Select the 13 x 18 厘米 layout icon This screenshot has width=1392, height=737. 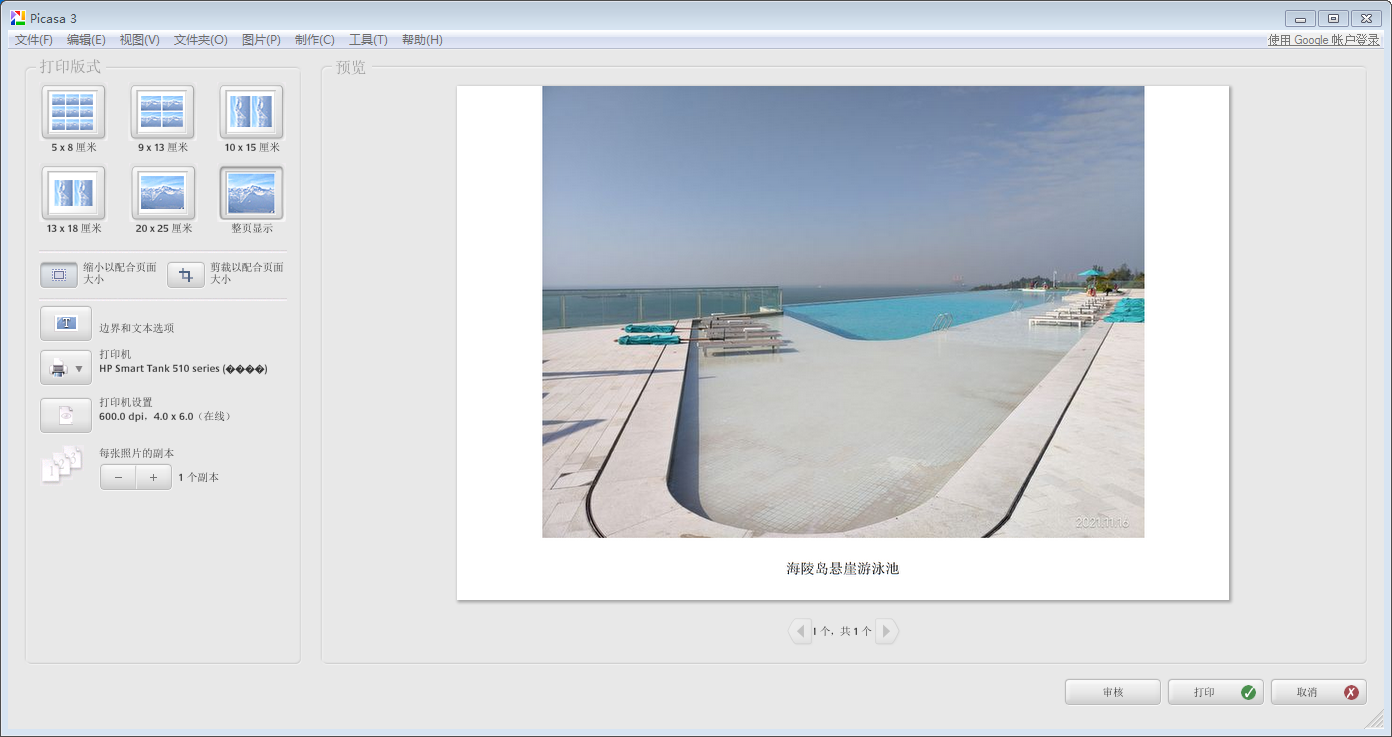point(73,192)
